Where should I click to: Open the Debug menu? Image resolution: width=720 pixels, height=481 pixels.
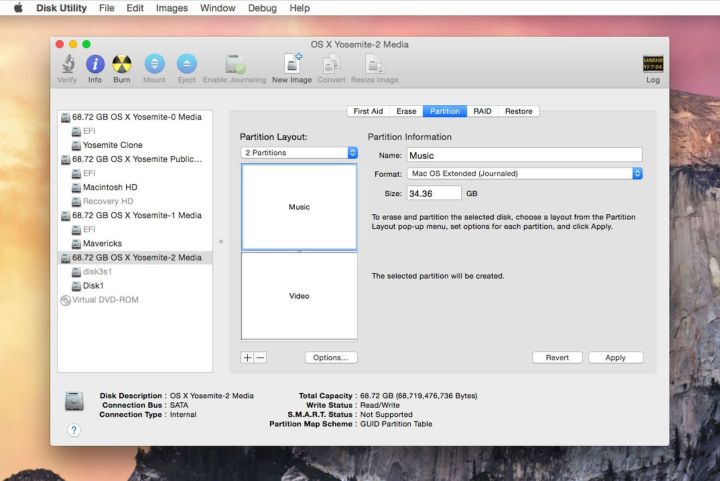coord(262,8)
